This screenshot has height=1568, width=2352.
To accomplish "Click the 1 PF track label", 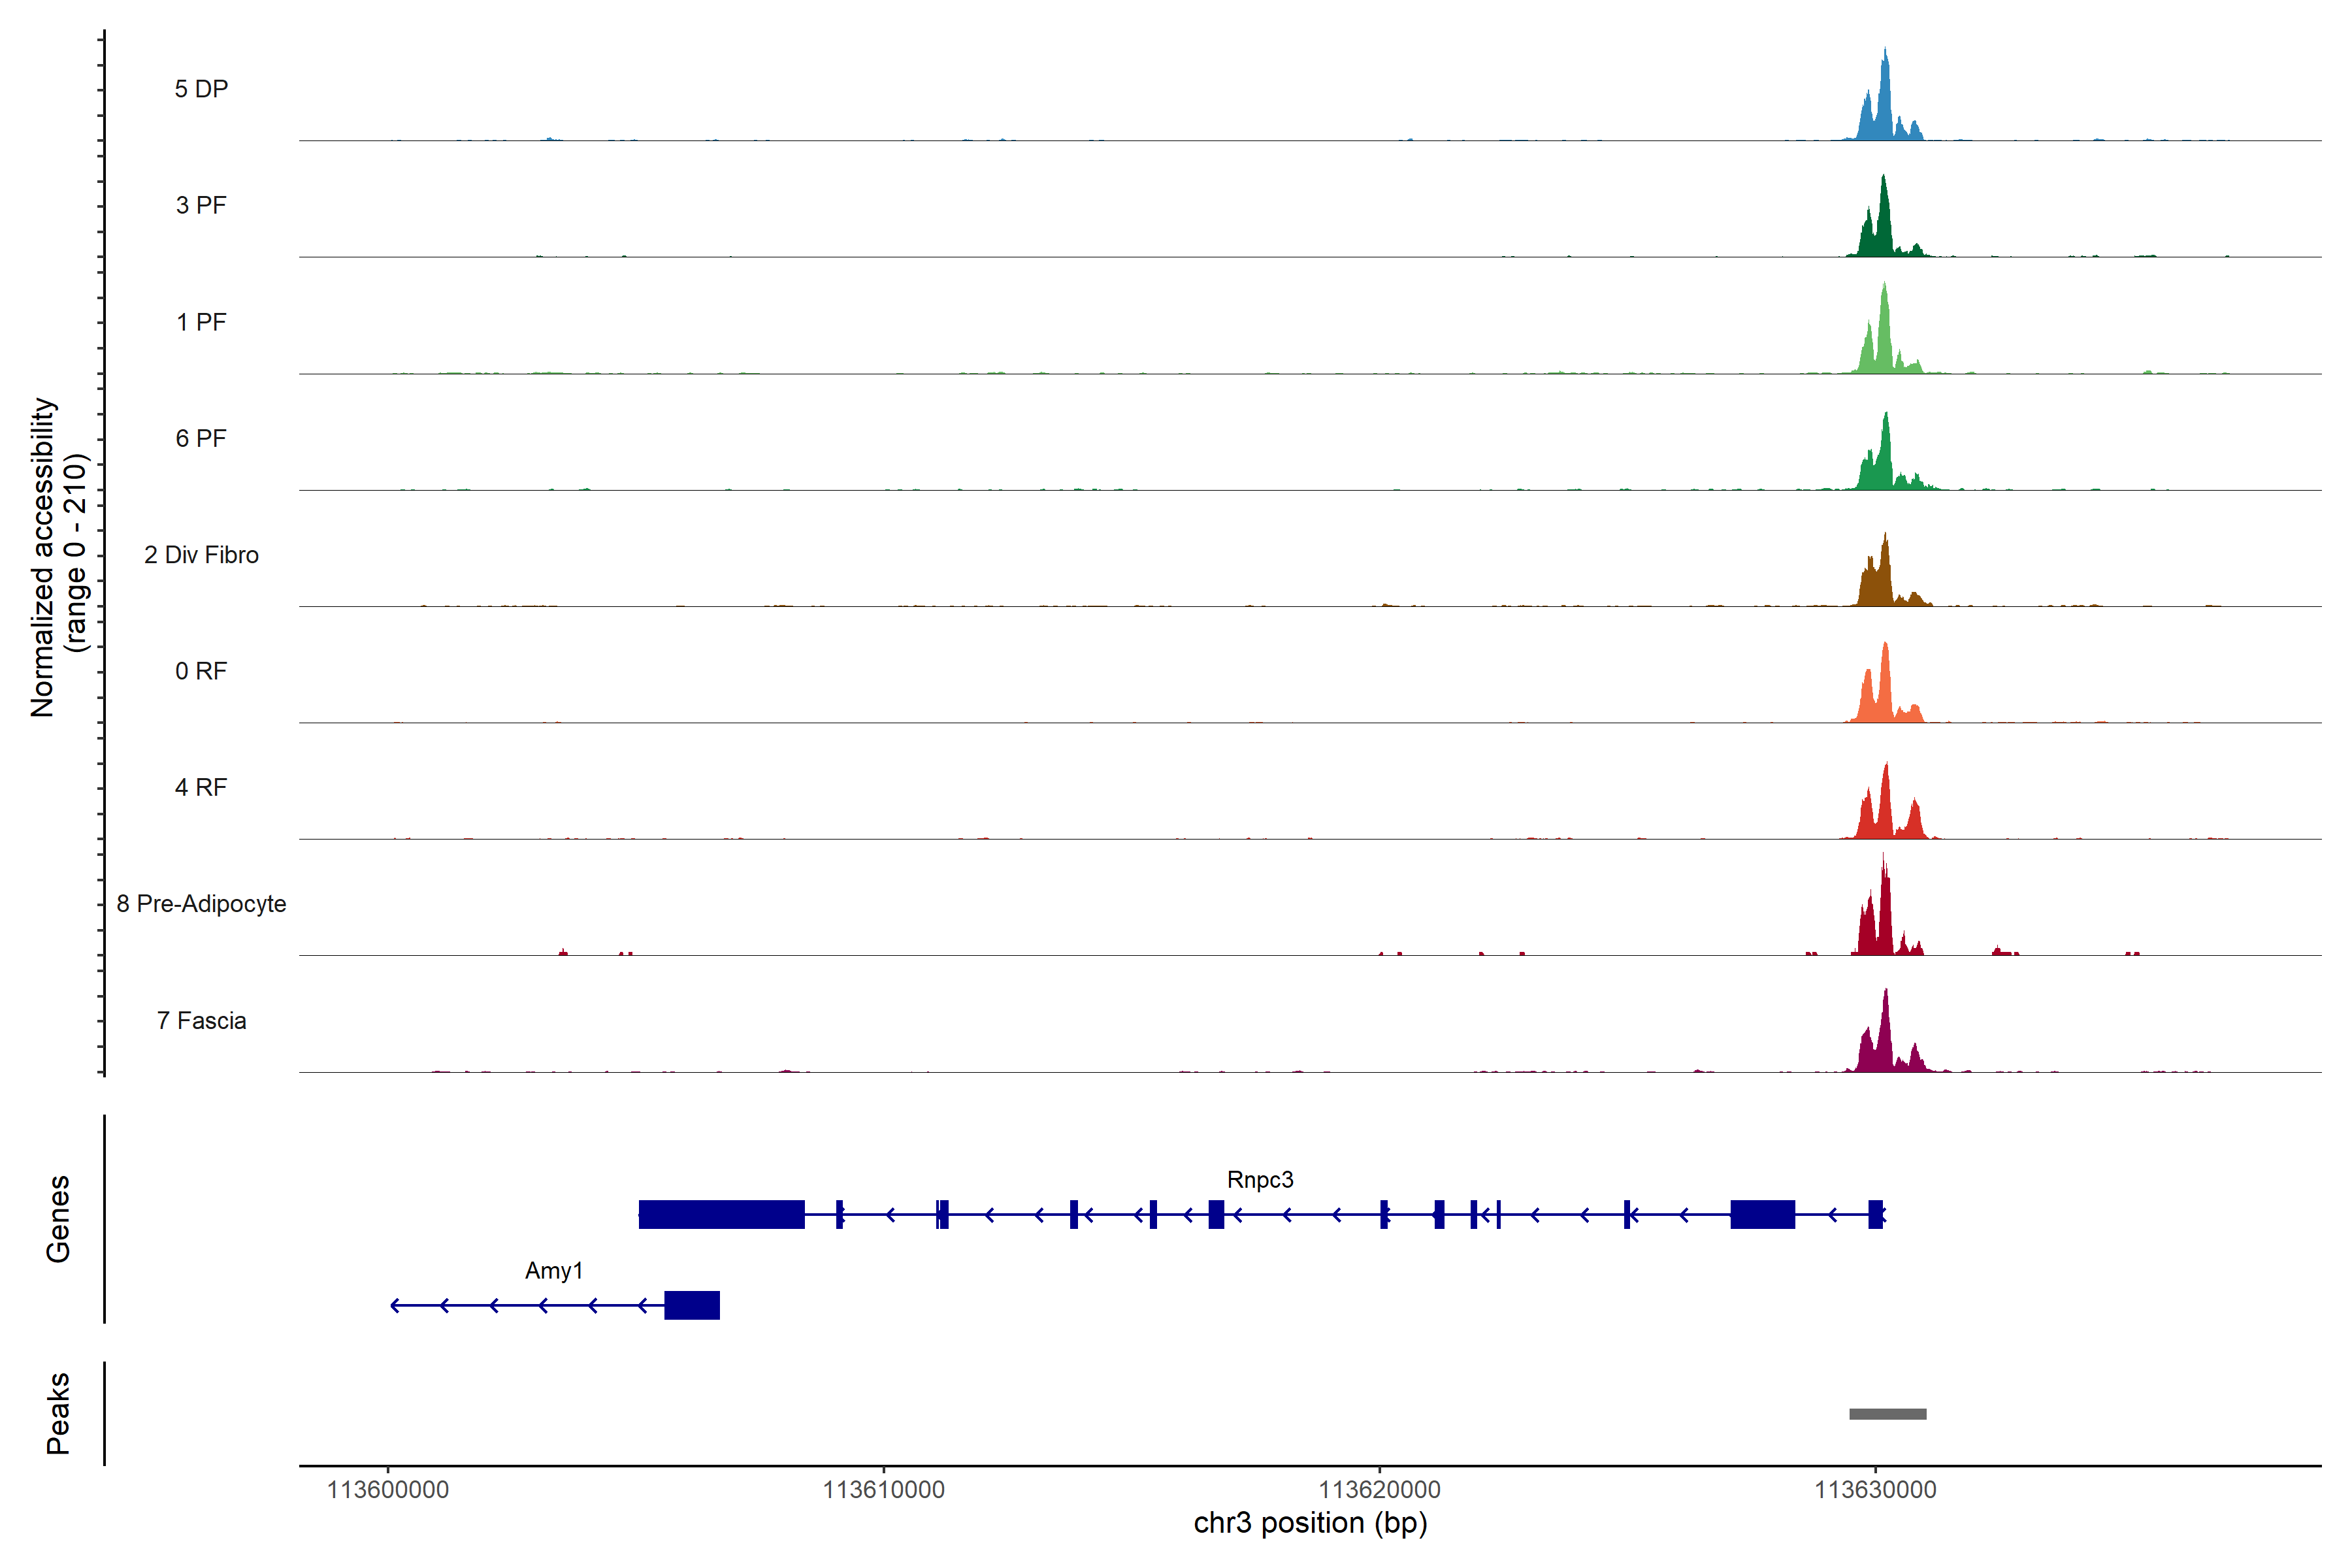I will (x=201, y=322).
